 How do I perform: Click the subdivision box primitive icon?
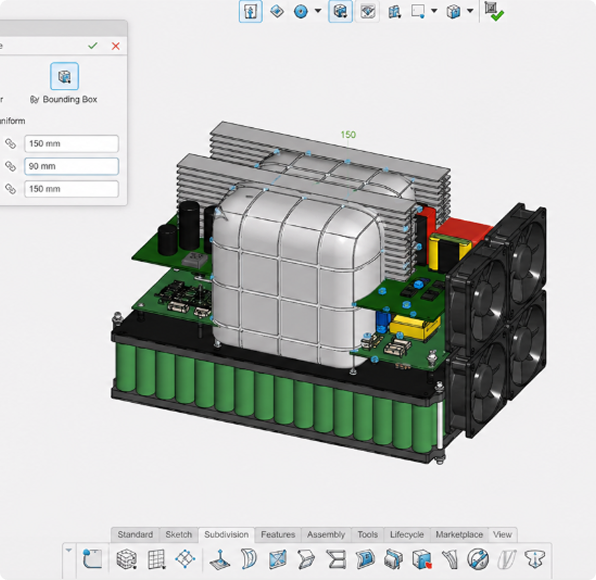[127, 559]
